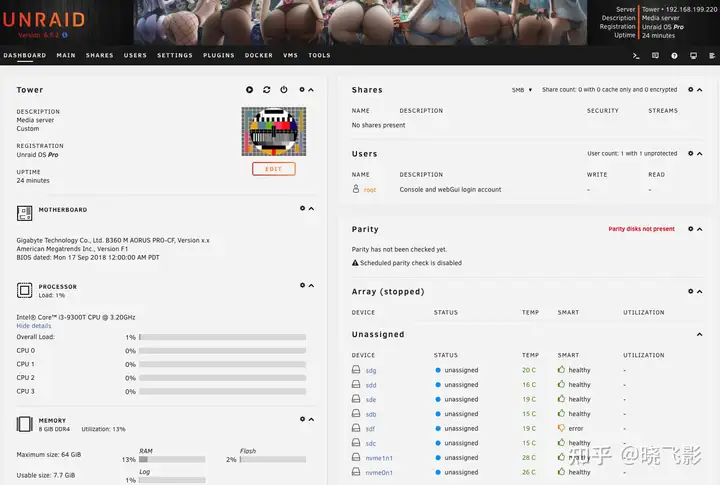Open the nvme1n1 device link
The image size is (720, 485).
tap(379, 458)
